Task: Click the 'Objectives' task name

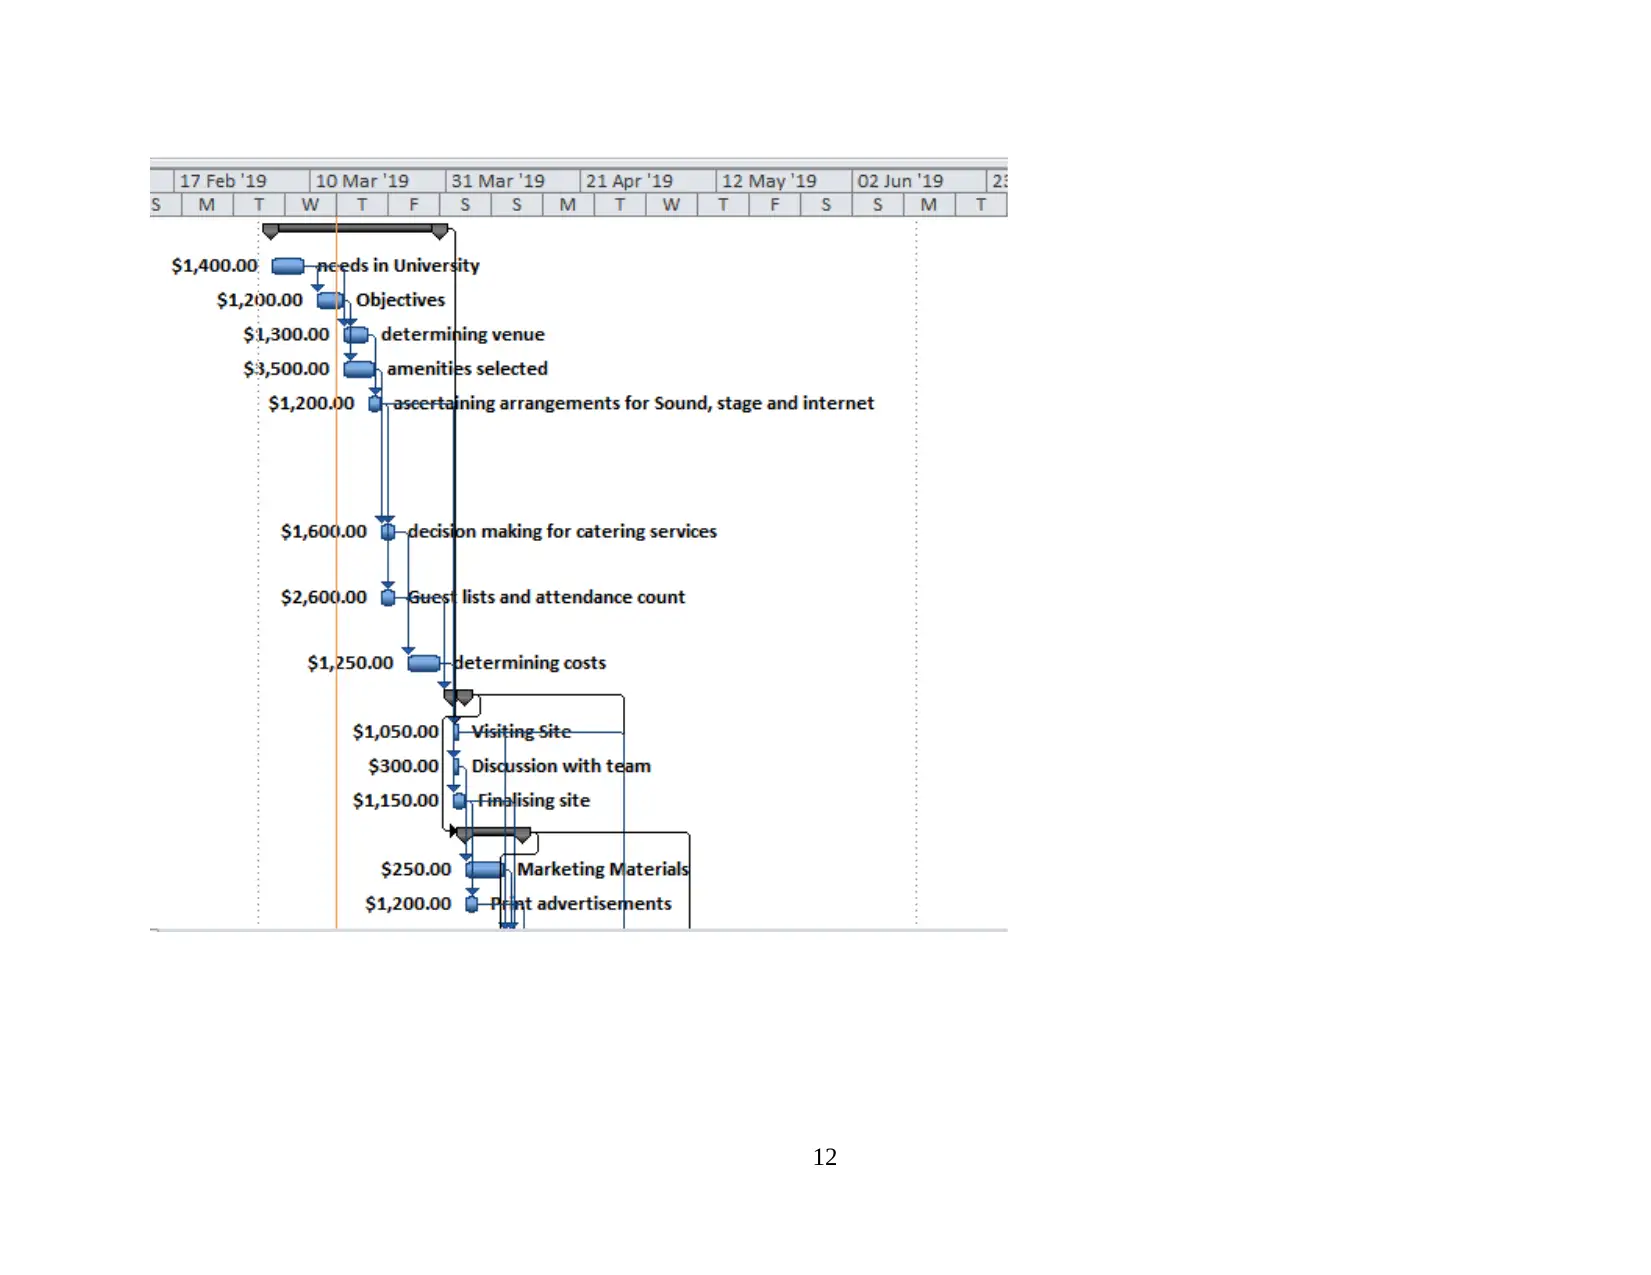Action: [x=401, y=300]
